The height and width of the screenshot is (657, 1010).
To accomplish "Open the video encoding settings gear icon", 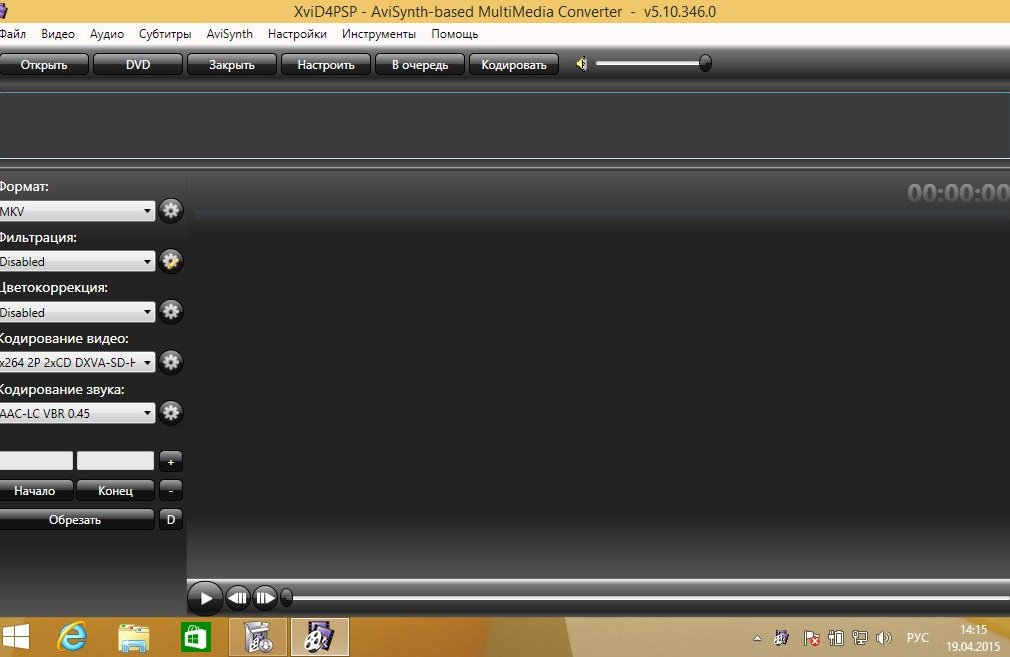I will coord(171,362).
